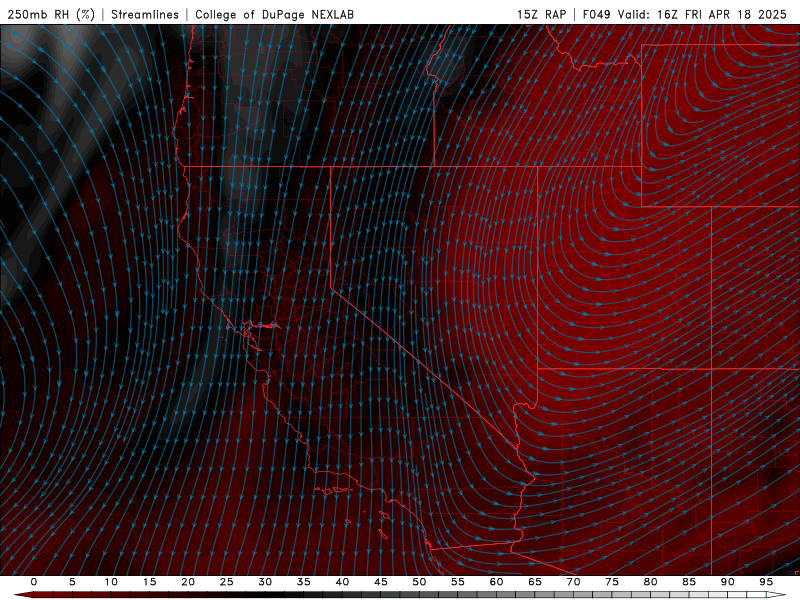800x600 pixels.
Task: Click the colorbar label "55"
Action: point(458,582)
